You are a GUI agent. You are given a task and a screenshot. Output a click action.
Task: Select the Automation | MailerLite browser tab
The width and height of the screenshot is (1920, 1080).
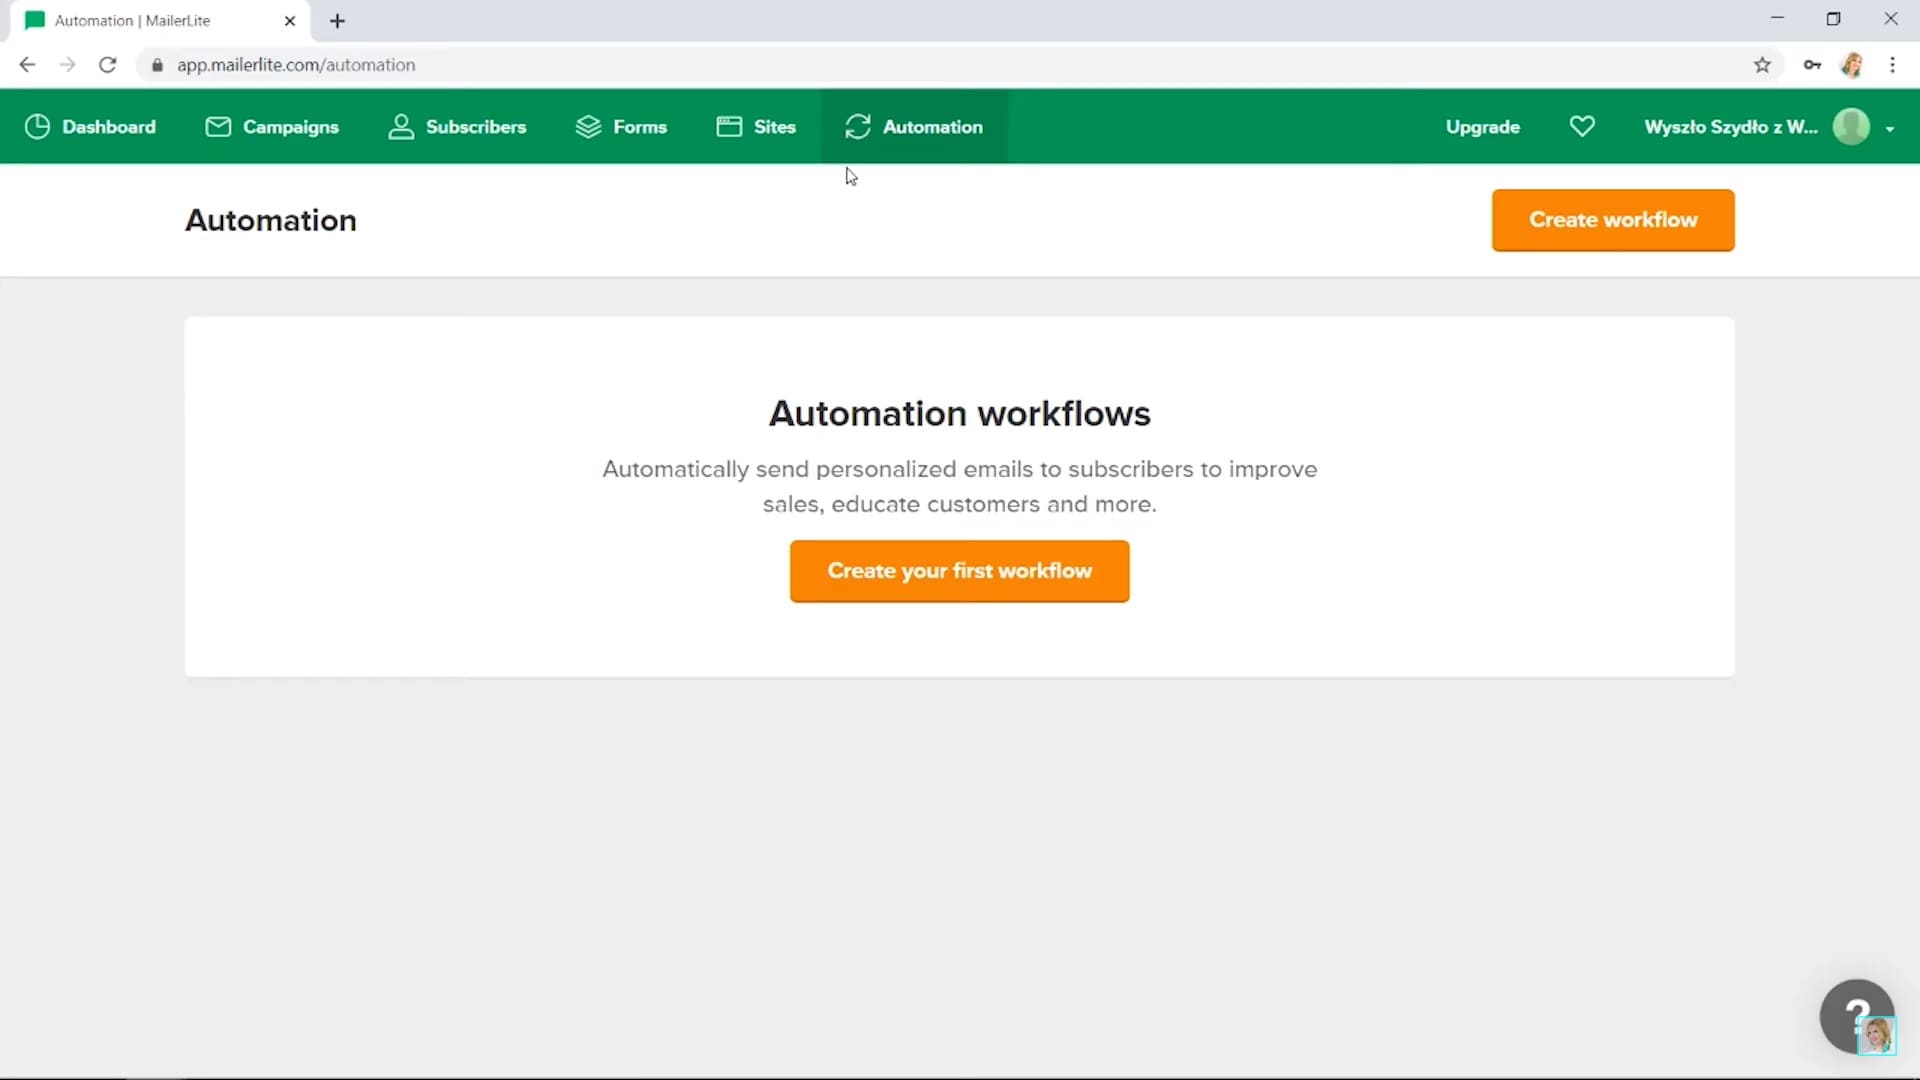tap(160, 21)
